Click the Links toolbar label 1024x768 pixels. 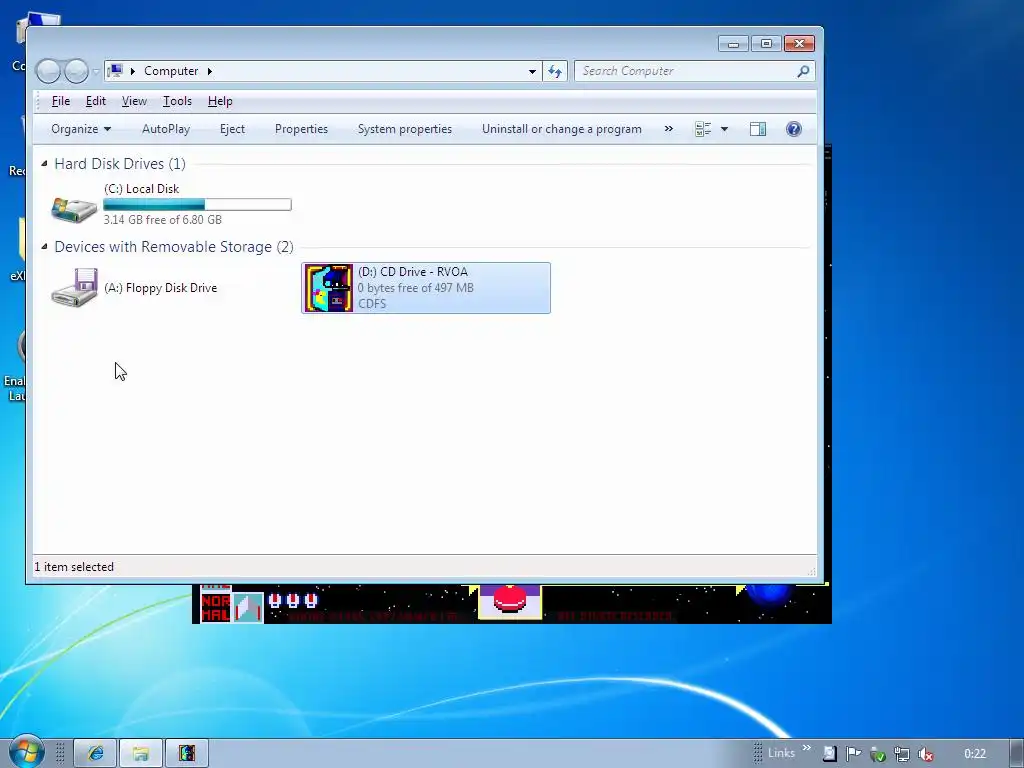[x=781, y=753]
